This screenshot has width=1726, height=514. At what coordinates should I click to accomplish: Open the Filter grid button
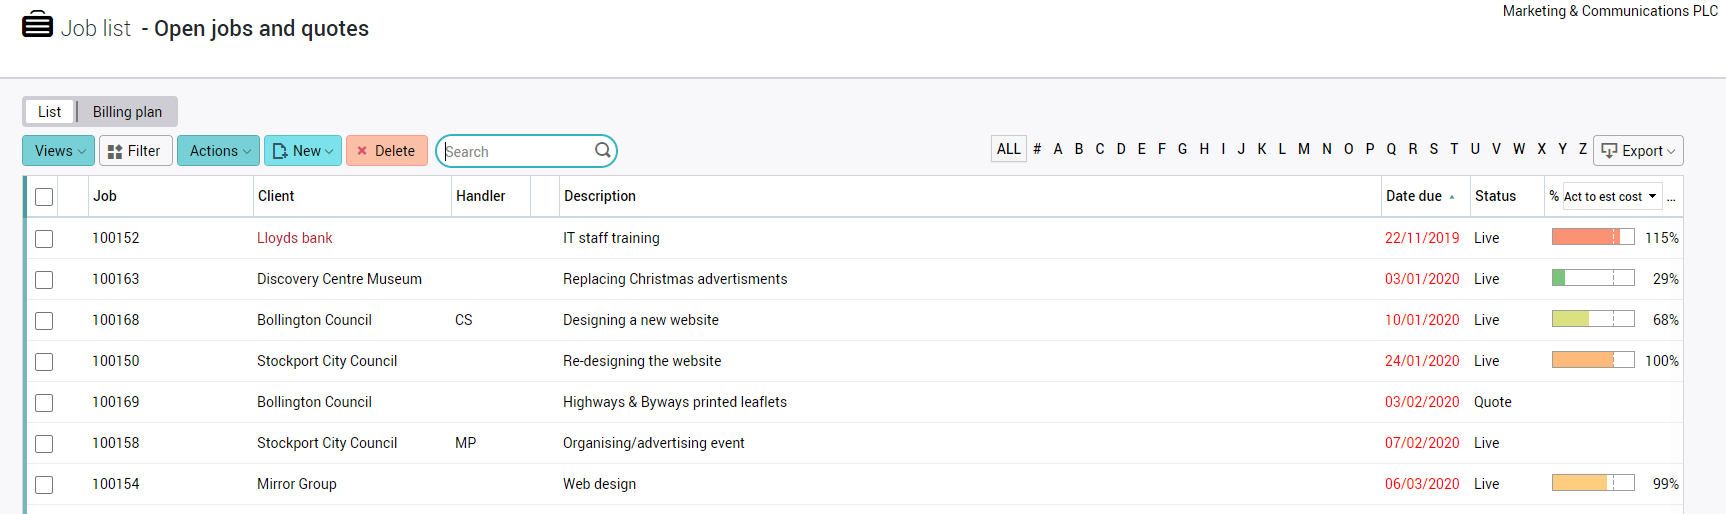tap(135, 151)
